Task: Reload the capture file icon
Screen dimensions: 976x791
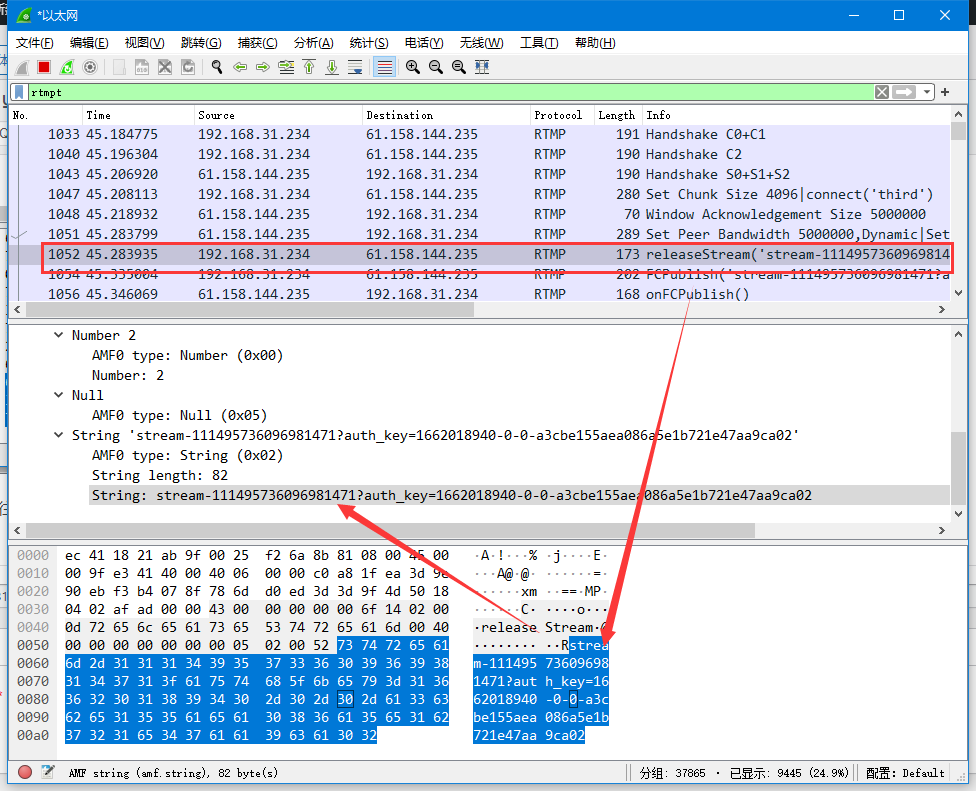Action: click(187, 67)
